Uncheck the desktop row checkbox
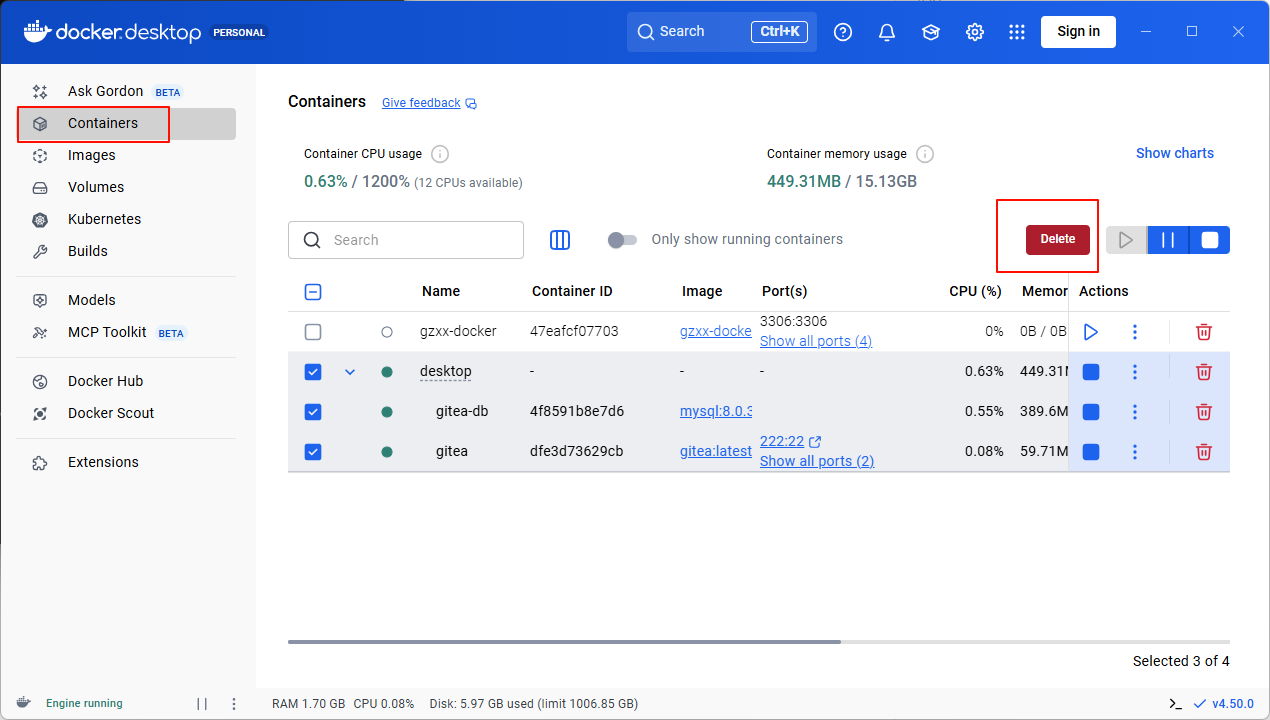The height and width of the screenshot is (720, 1270). pos(313,371)
